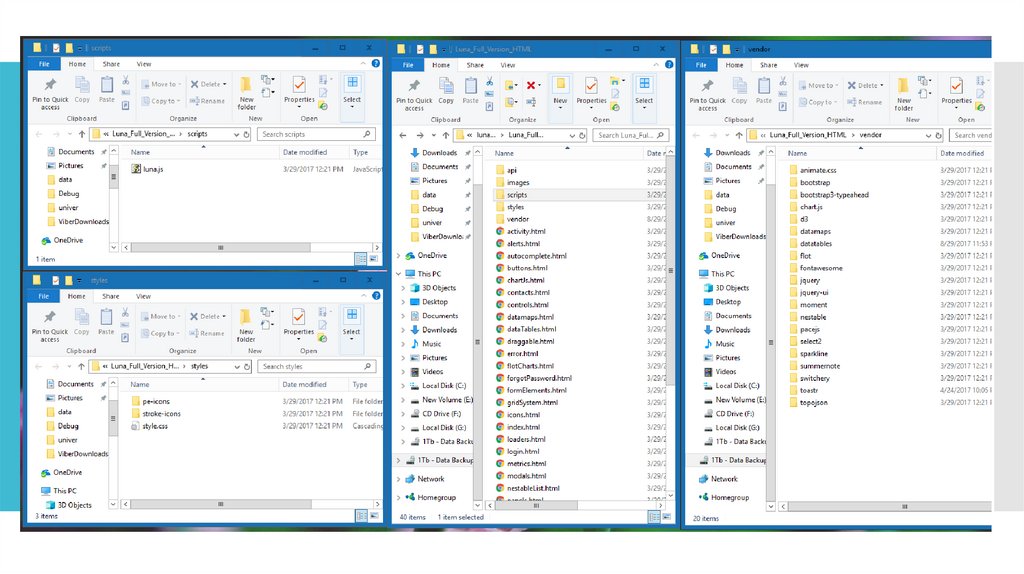1024x574 pixels.
Task: Click Search styles input field
Action: click(316, 367)
